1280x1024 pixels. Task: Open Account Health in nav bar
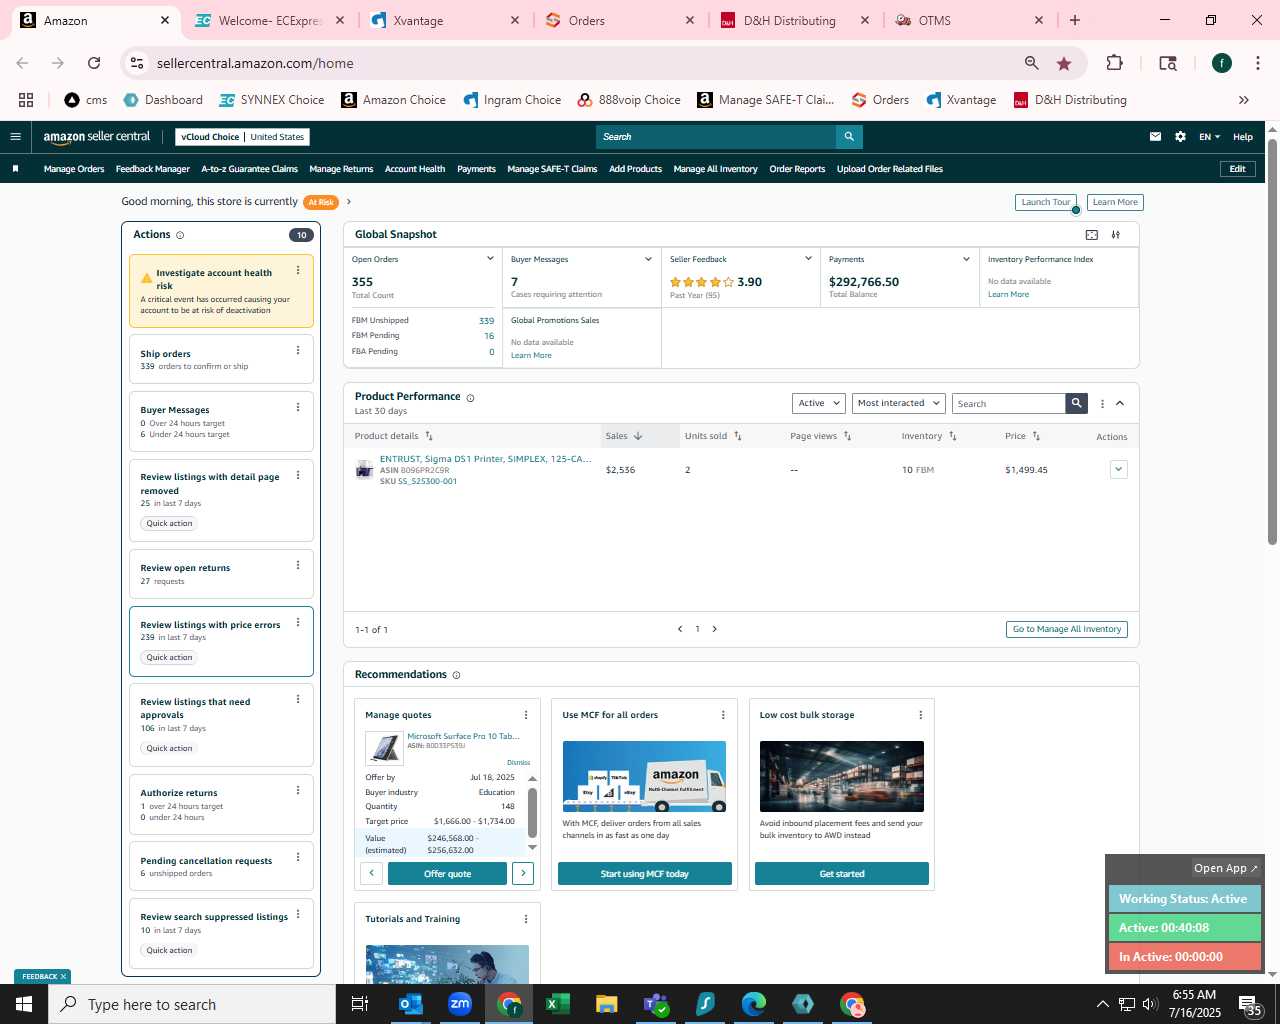coord(415,169)
